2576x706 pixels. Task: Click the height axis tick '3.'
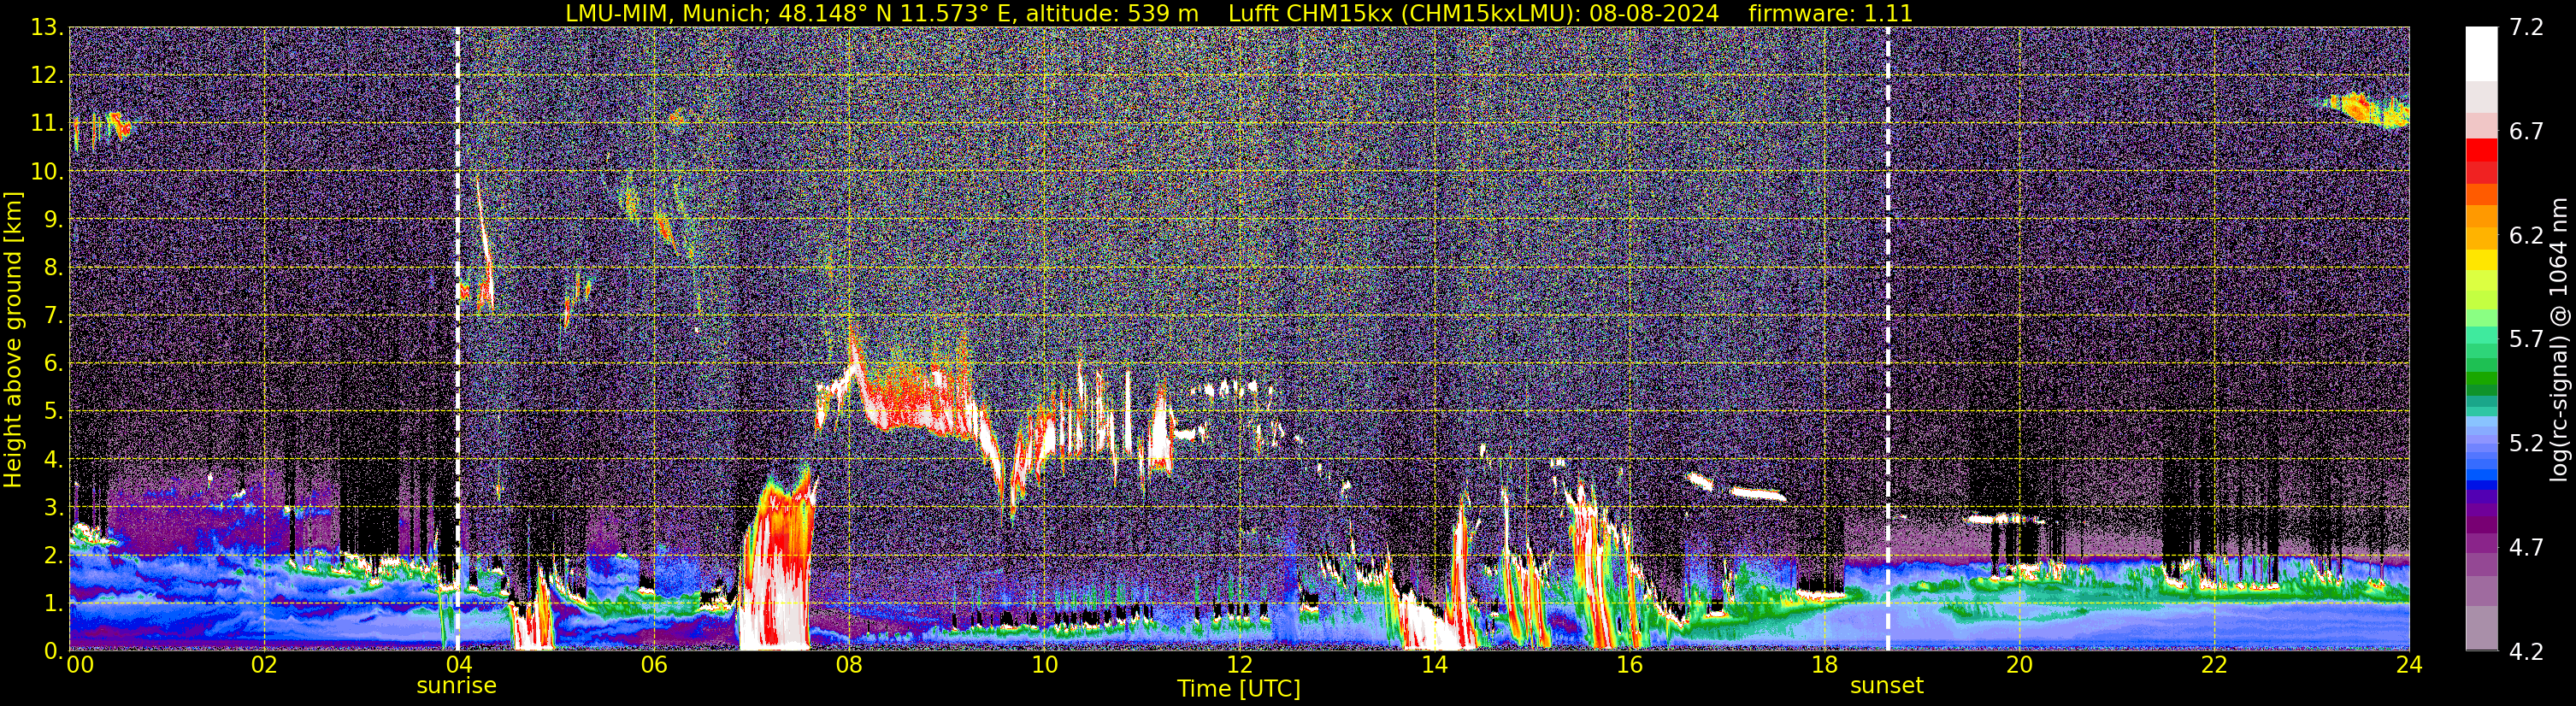pos(53,508)
